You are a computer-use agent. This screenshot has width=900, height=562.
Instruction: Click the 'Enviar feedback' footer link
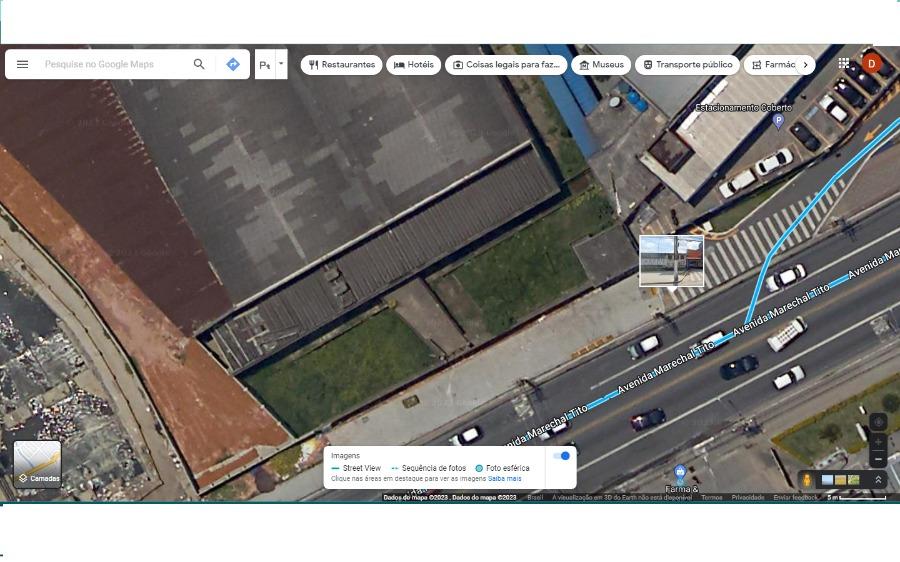795,498
